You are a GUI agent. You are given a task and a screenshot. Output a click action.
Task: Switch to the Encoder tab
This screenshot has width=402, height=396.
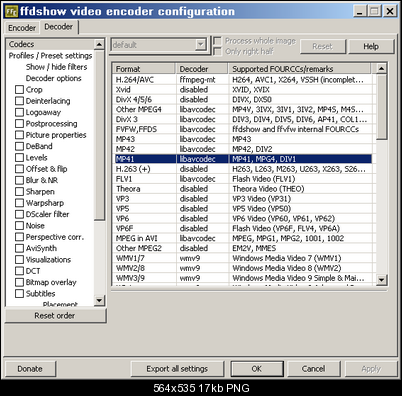[x=22, y=28]
